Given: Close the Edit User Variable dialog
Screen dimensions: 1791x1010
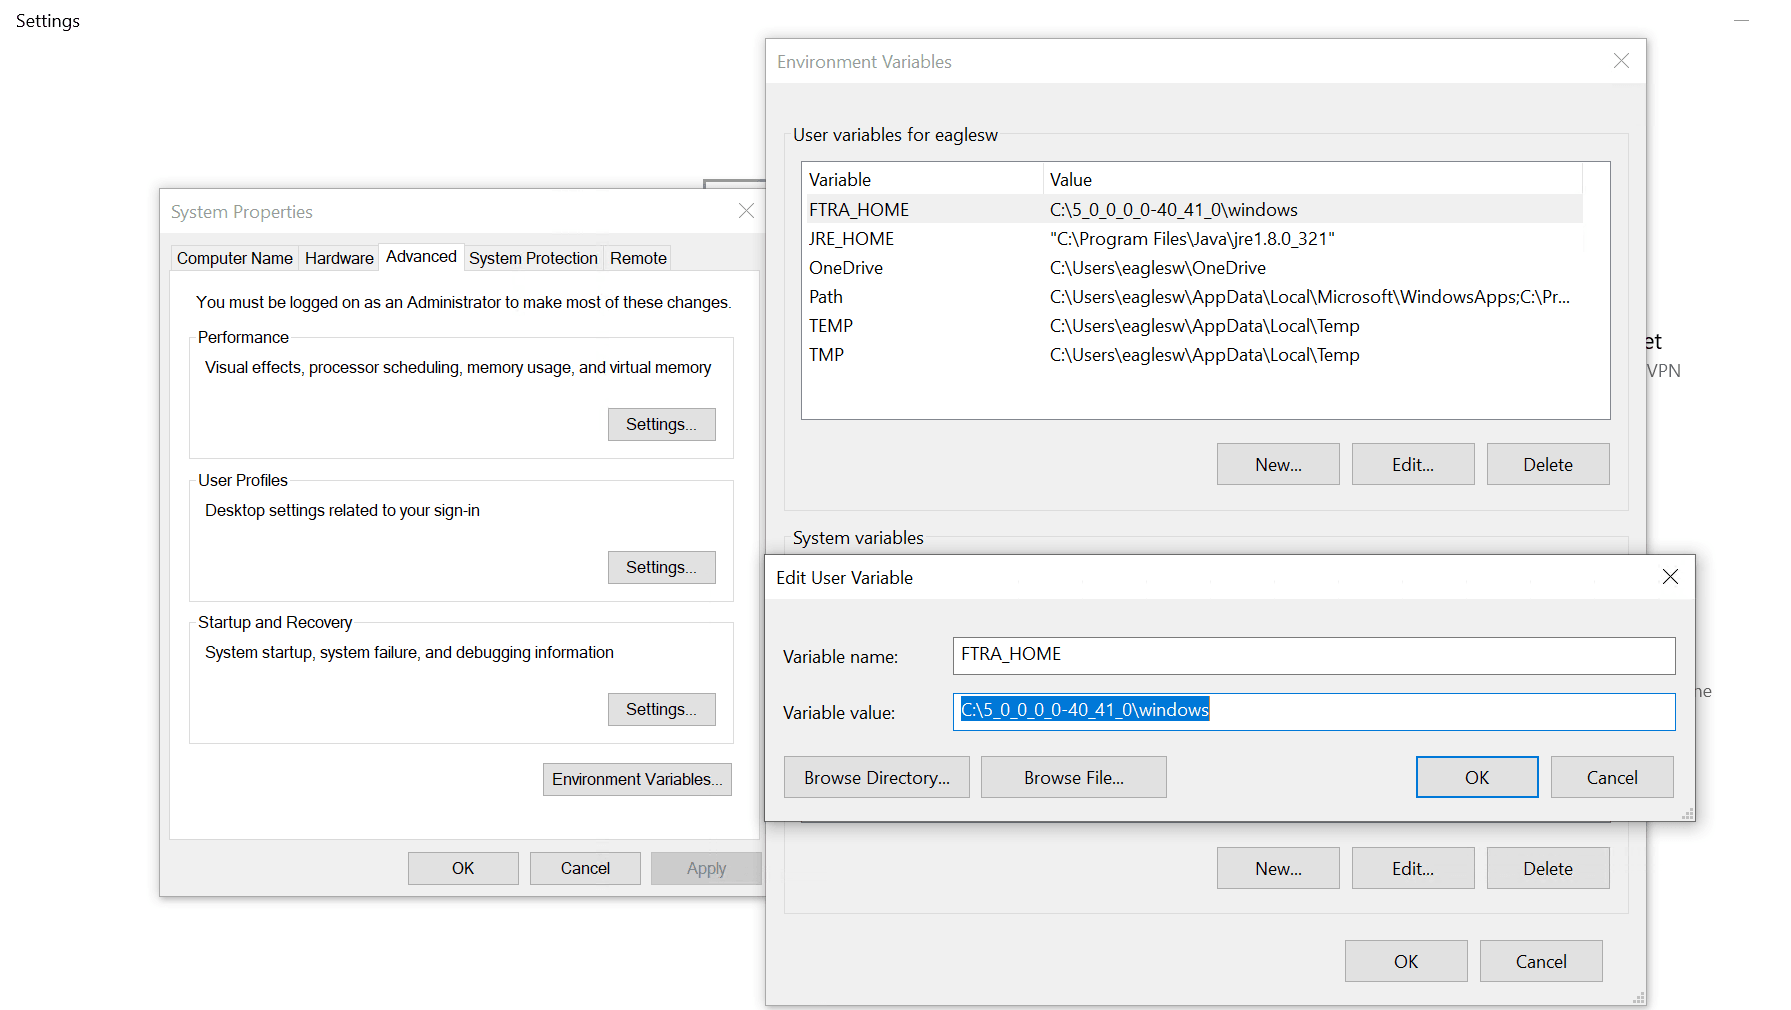Looking at the screenshot, I should pos(1670,576).
